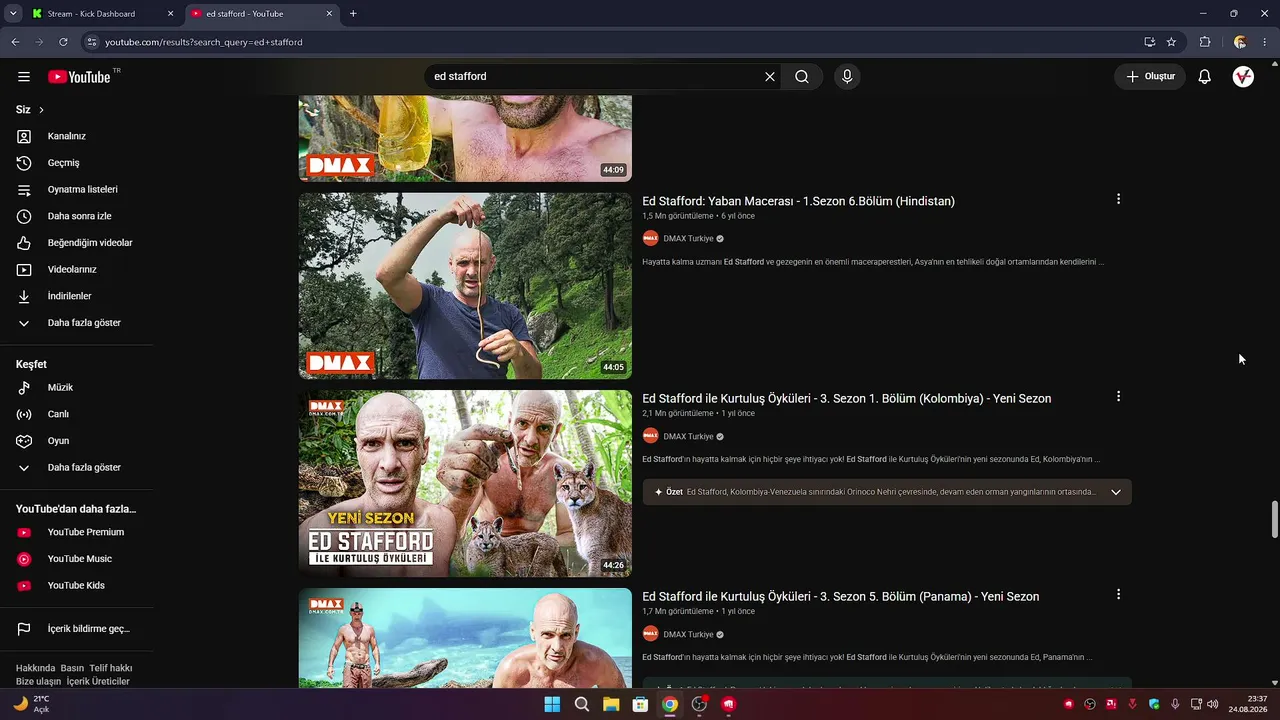The image size is (1280, 720).
Task: Open DMAX Türkiye channel on the Hindistan video
Action: 688,239
